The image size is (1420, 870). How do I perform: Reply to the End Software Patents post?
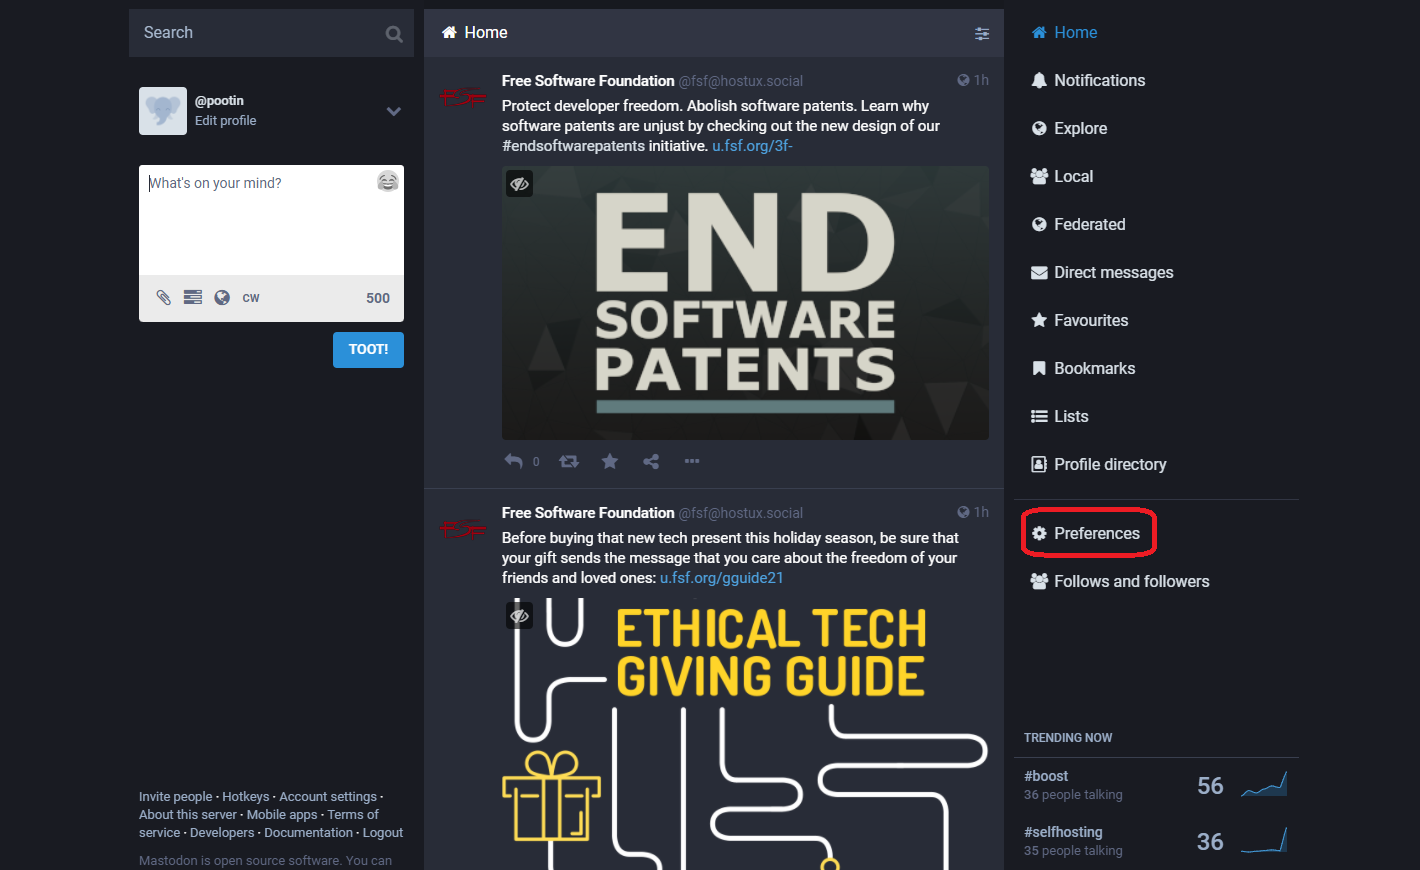(x=514, y=461)
